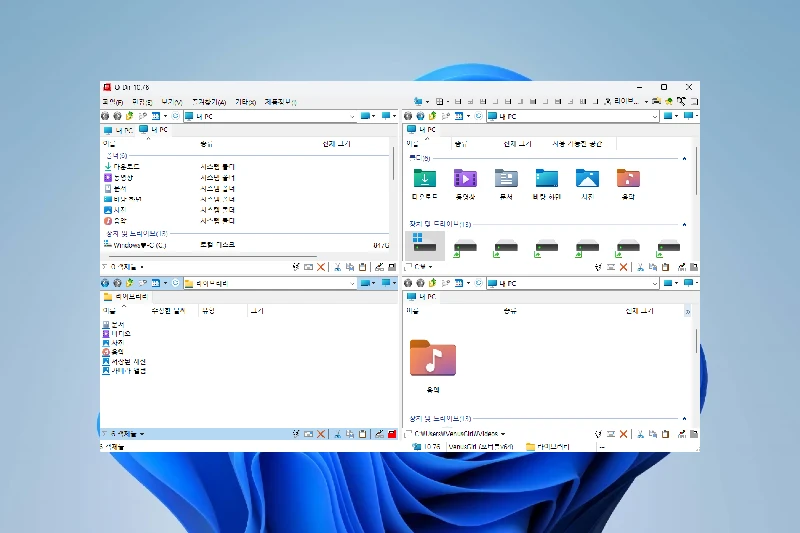
Task: Expand the address combo box of details-list pane
Action: pyautogui.click(x=352, y=116)
